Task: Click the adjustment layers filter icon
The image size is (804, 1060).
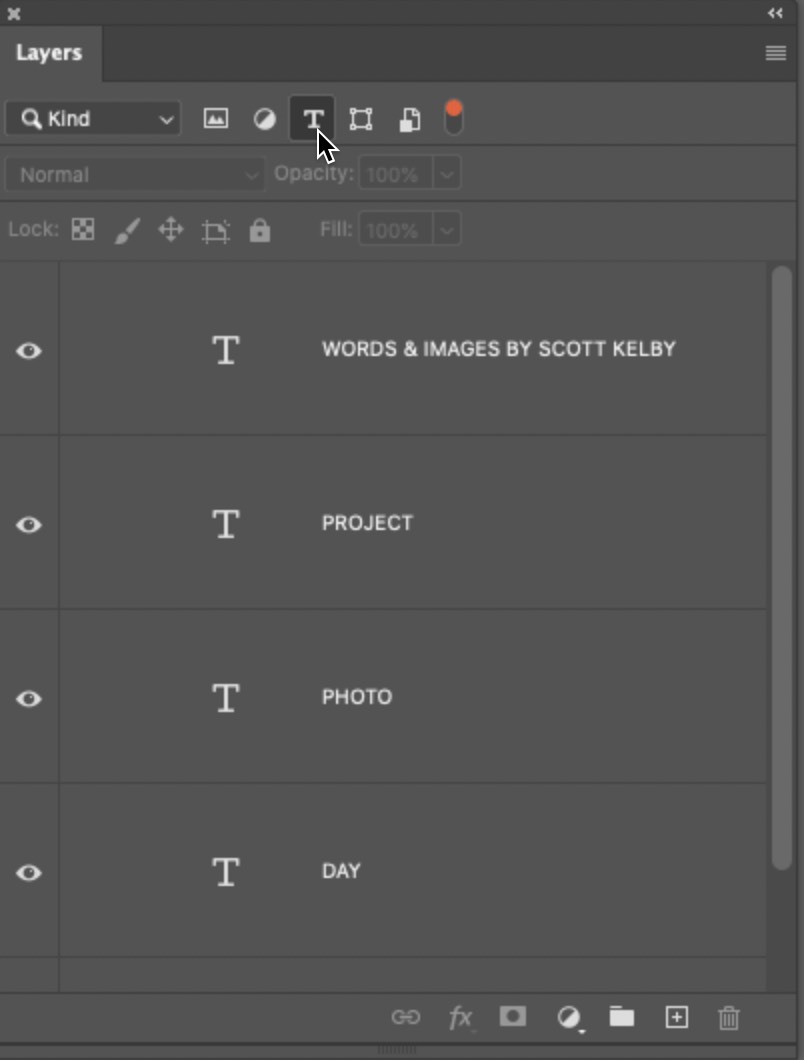Action: point(264,118)
